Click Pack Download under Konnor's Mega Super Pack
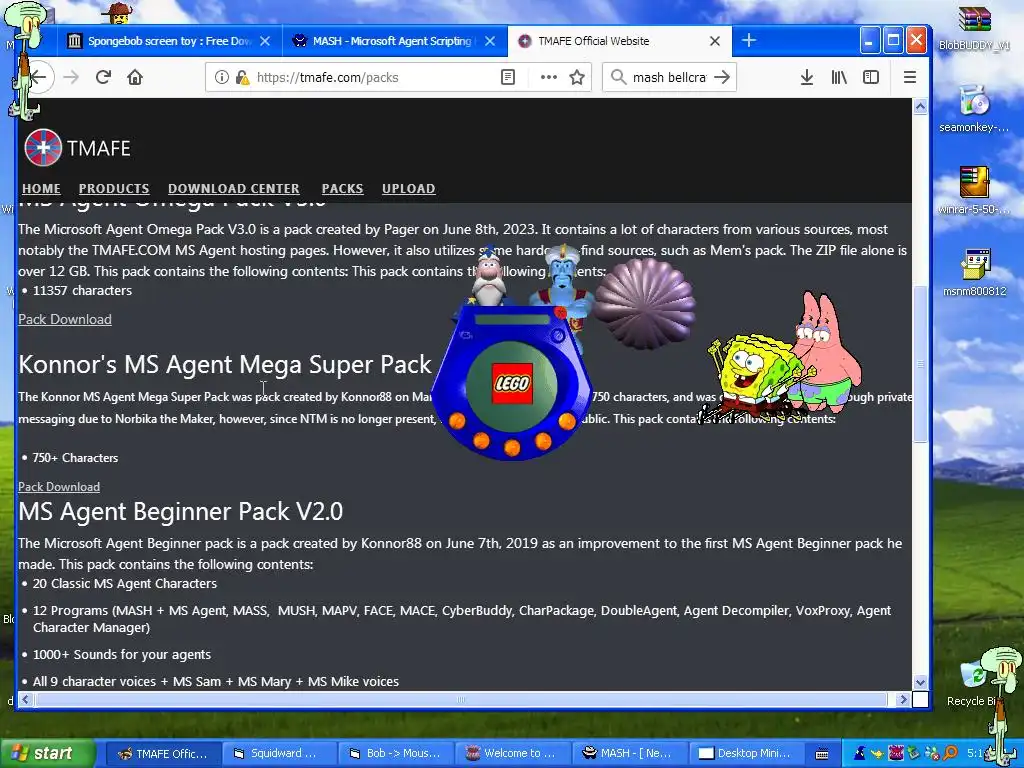The width and height of the screenshot is (1024, 768). click(x=59, y=487)
